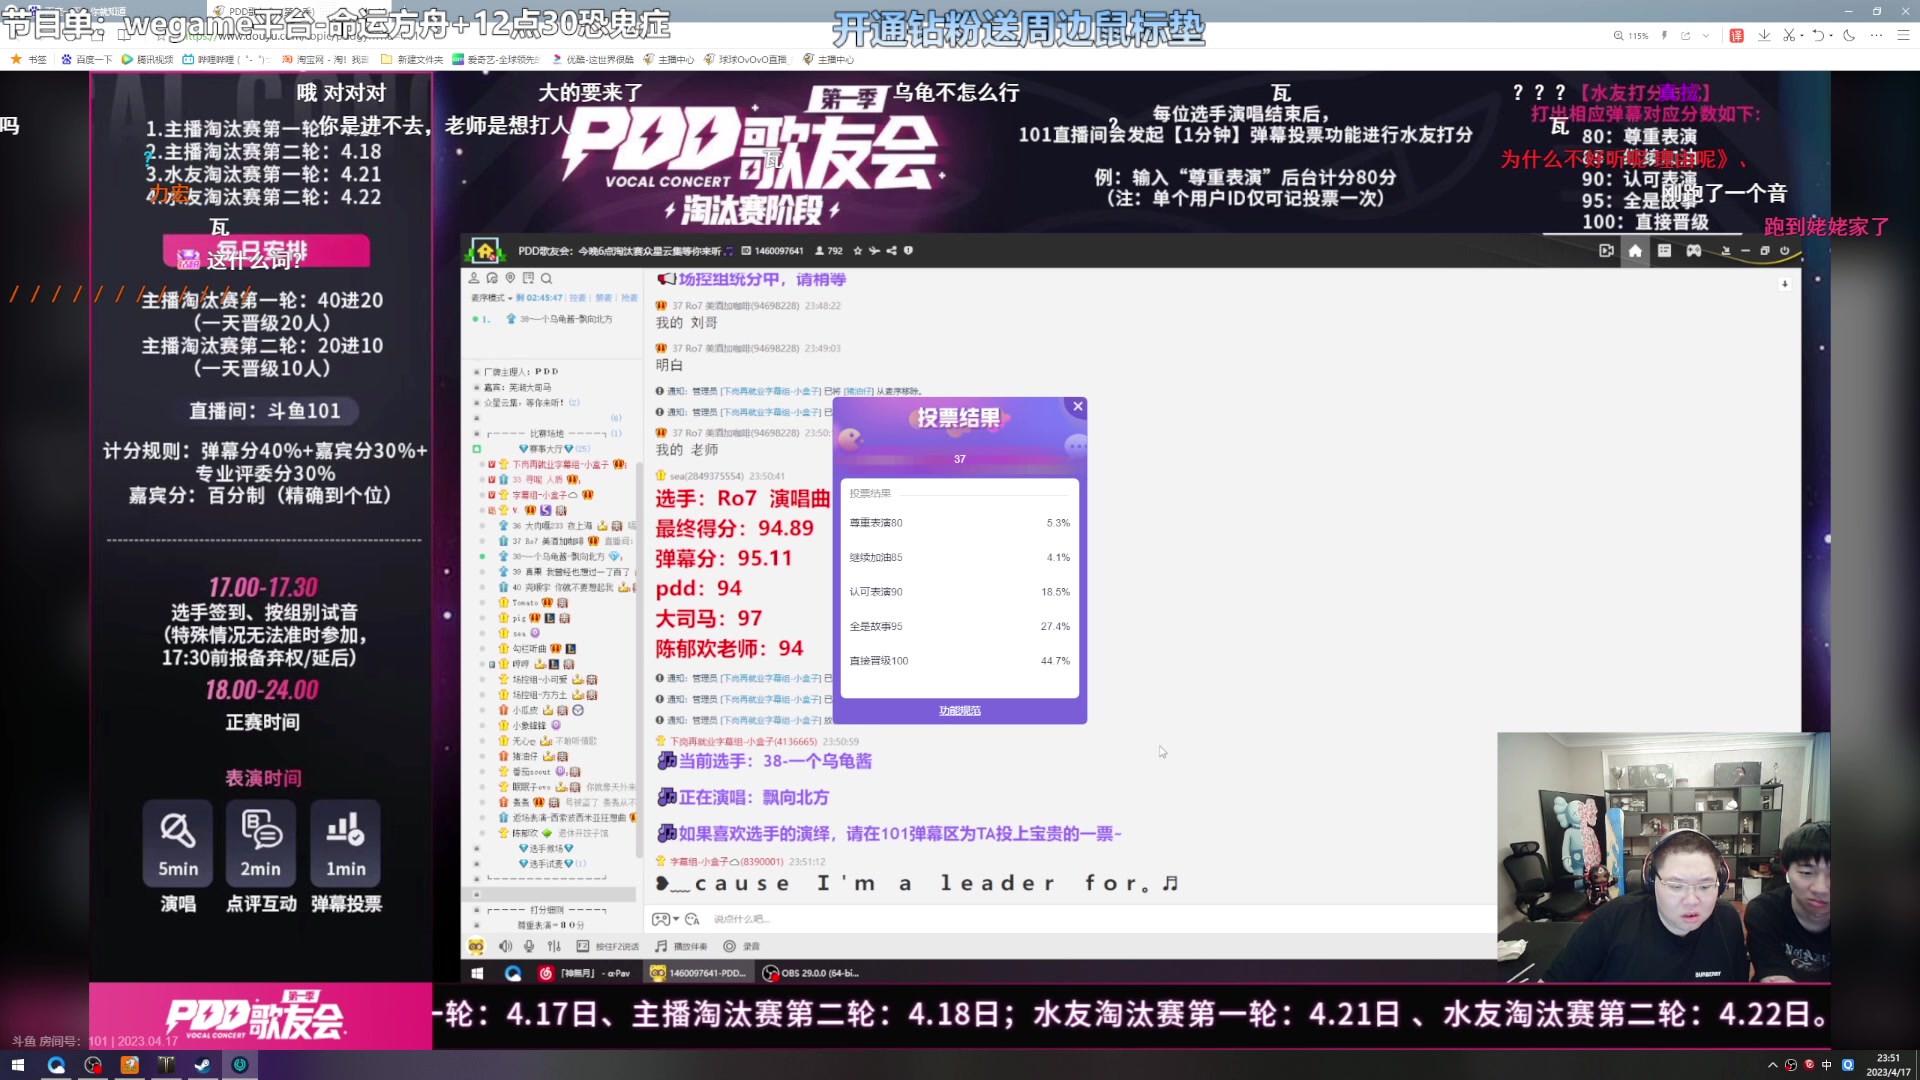Open the Windows Start menu on taskbar
The height and width of the screenshot is (1080, 1920).
[17, 1065]
